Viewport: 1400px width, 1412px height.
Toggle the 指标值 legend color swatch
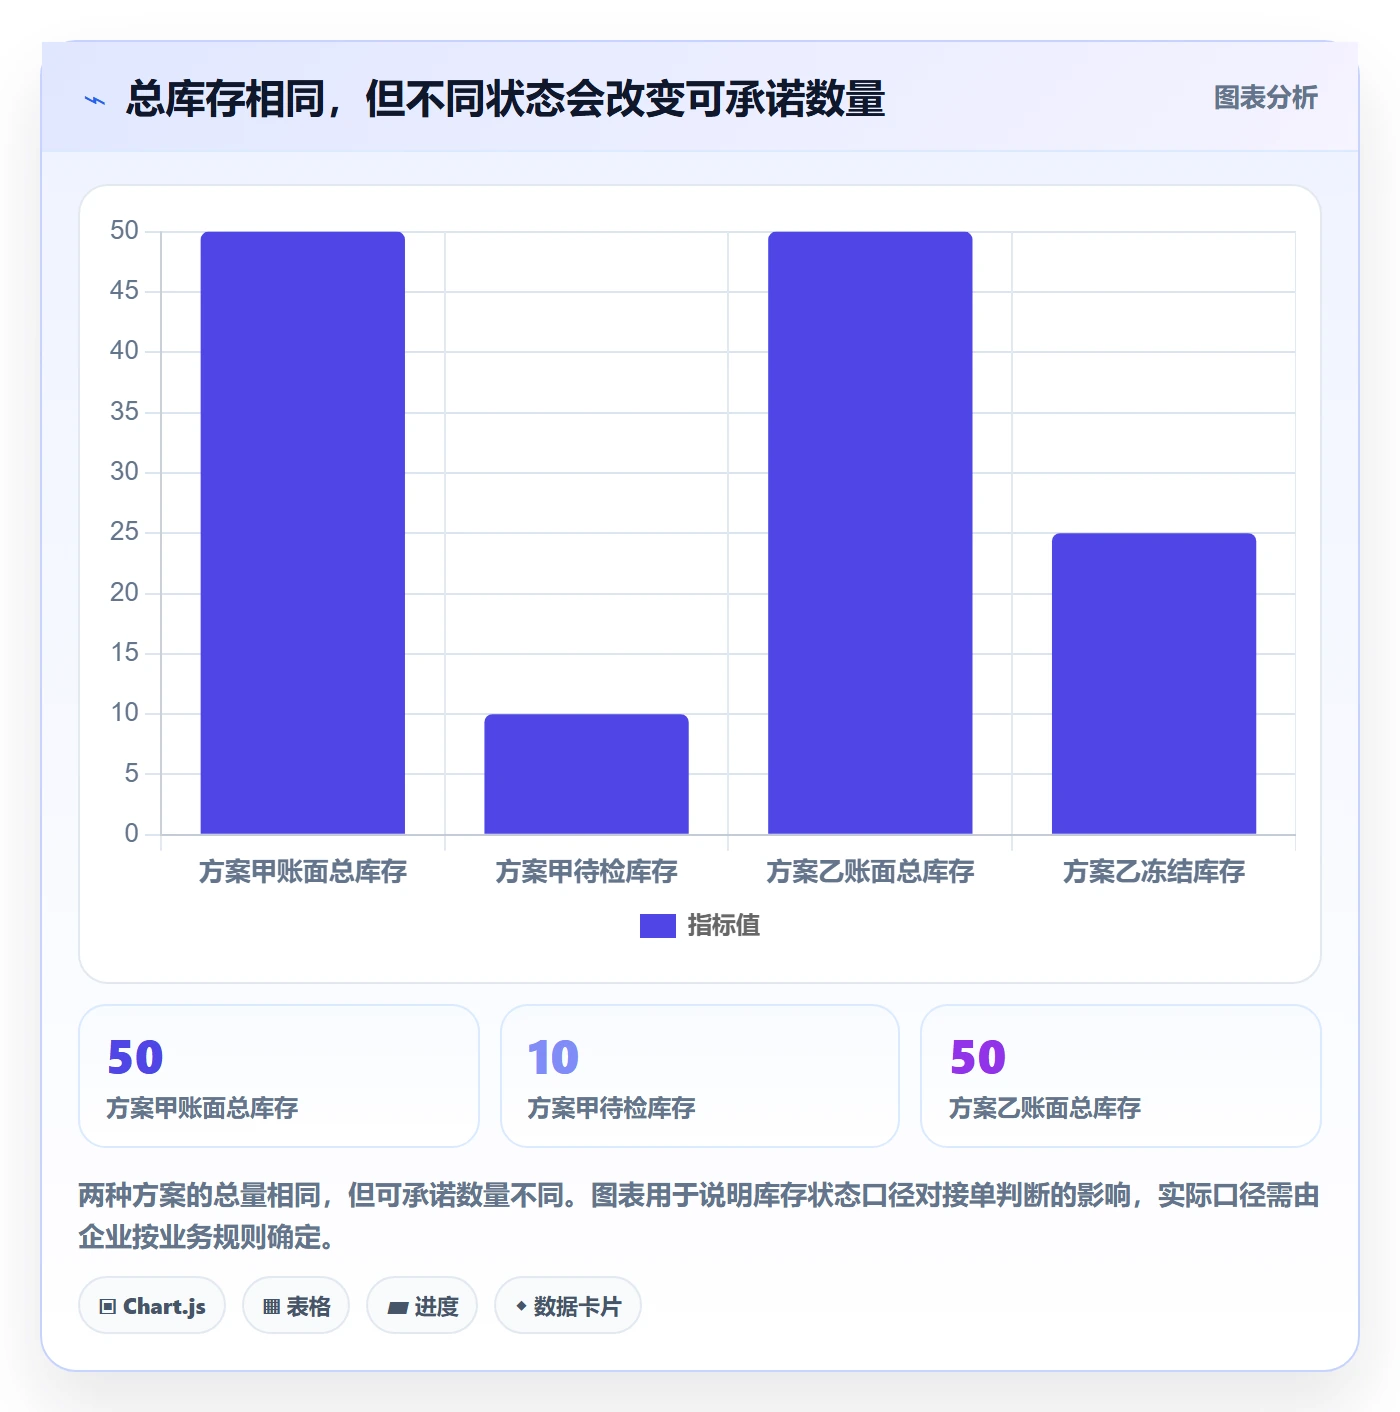click(x=658, y=926)
